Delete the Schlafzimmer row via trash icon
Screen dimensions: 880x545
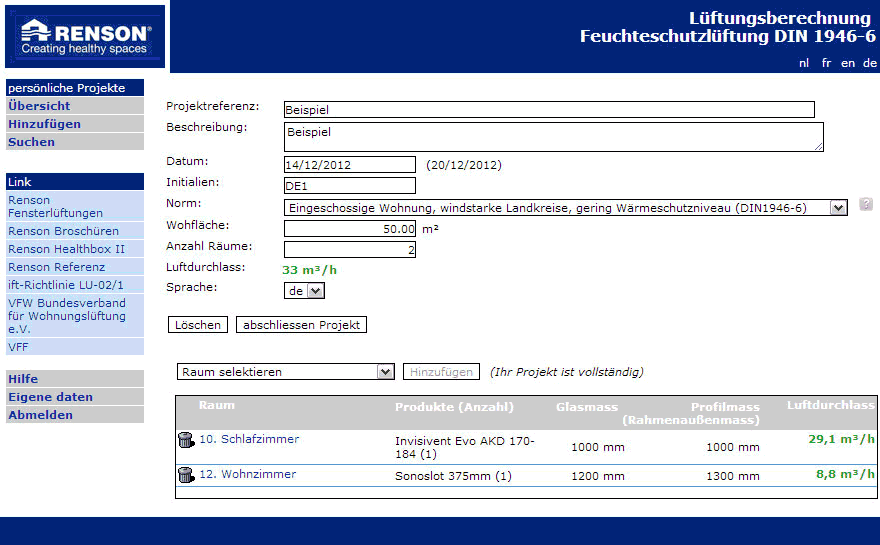186,439
